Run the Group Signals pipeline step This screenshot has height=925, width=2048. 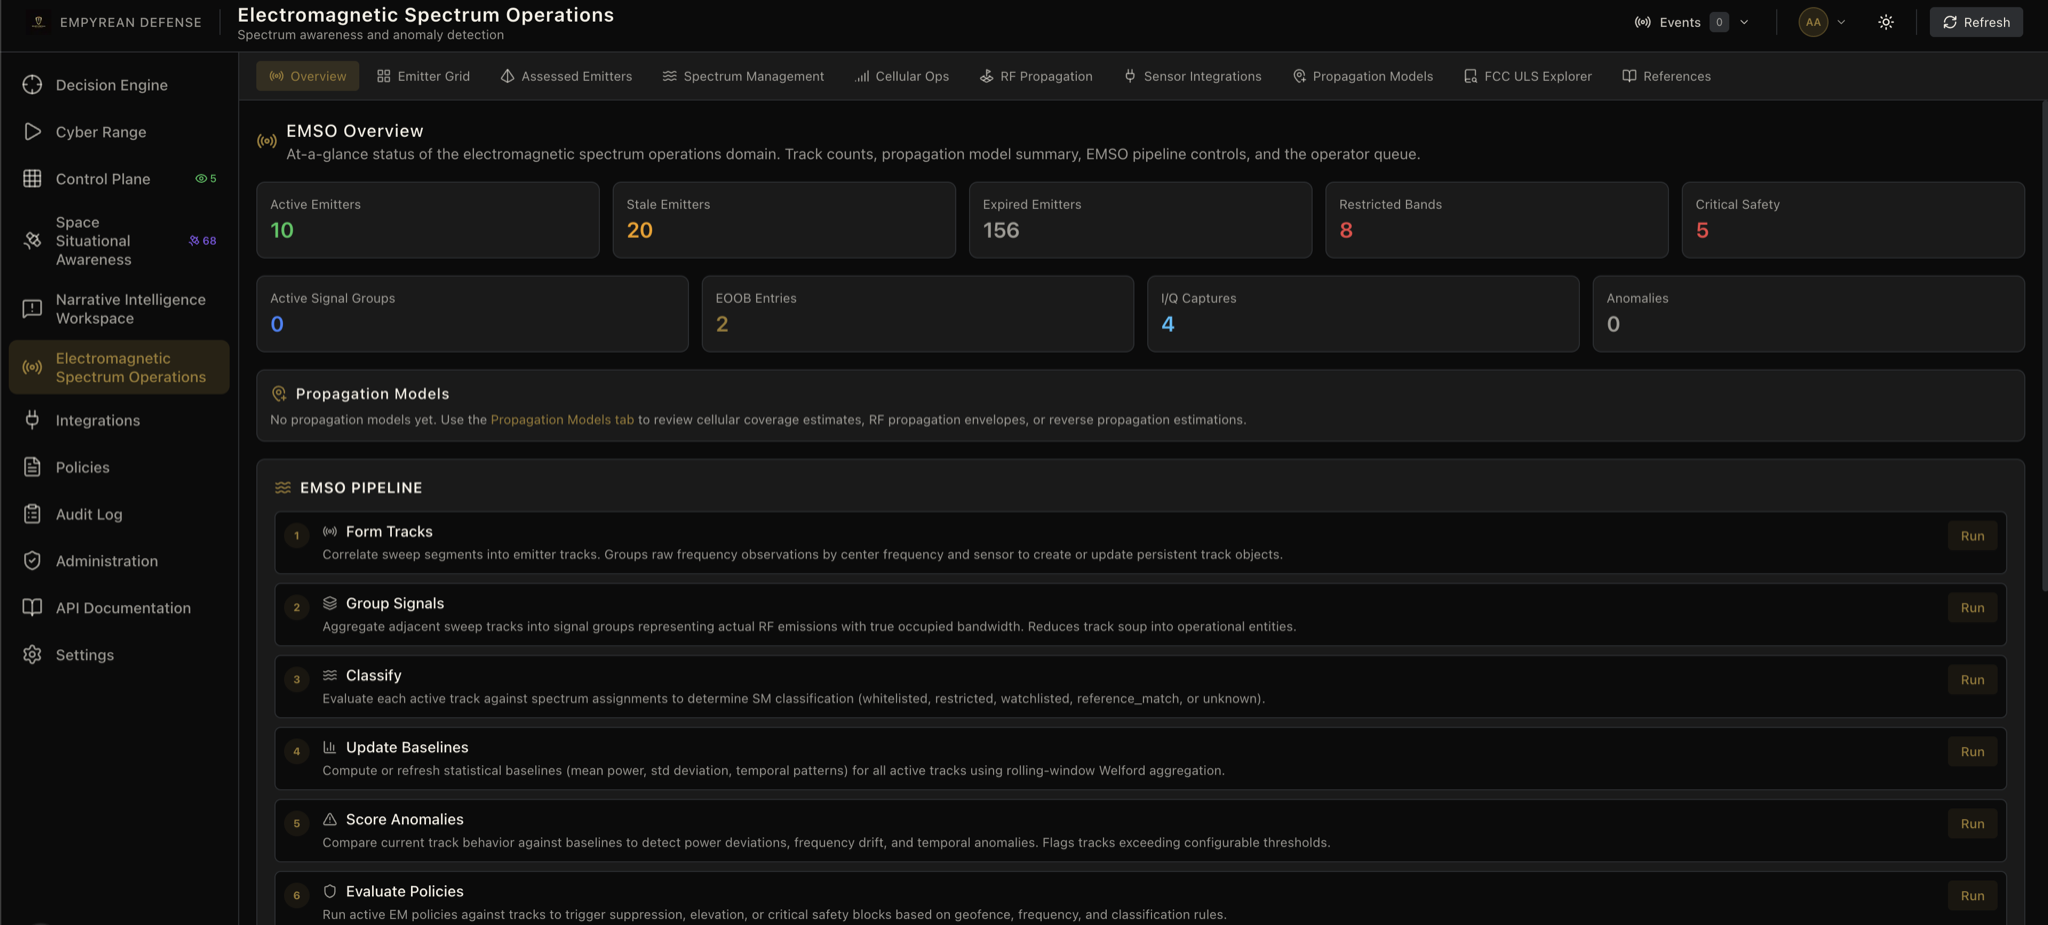point(1972,608)
